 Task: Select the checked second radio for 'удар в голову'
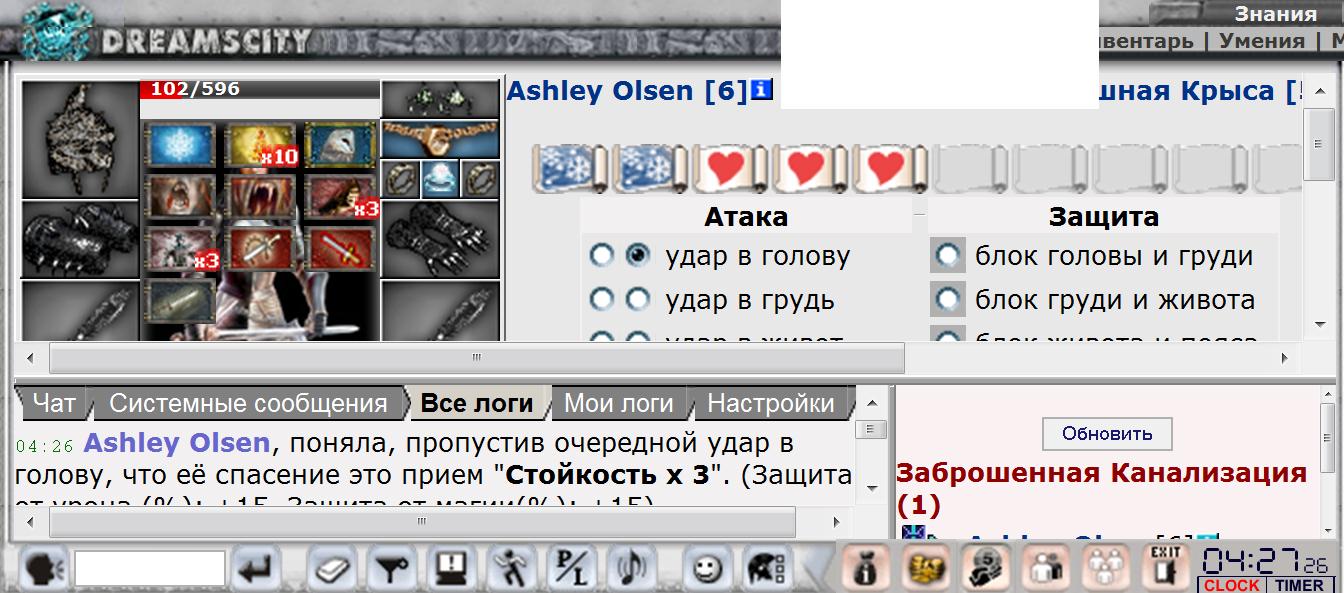[x=637, y=256]
